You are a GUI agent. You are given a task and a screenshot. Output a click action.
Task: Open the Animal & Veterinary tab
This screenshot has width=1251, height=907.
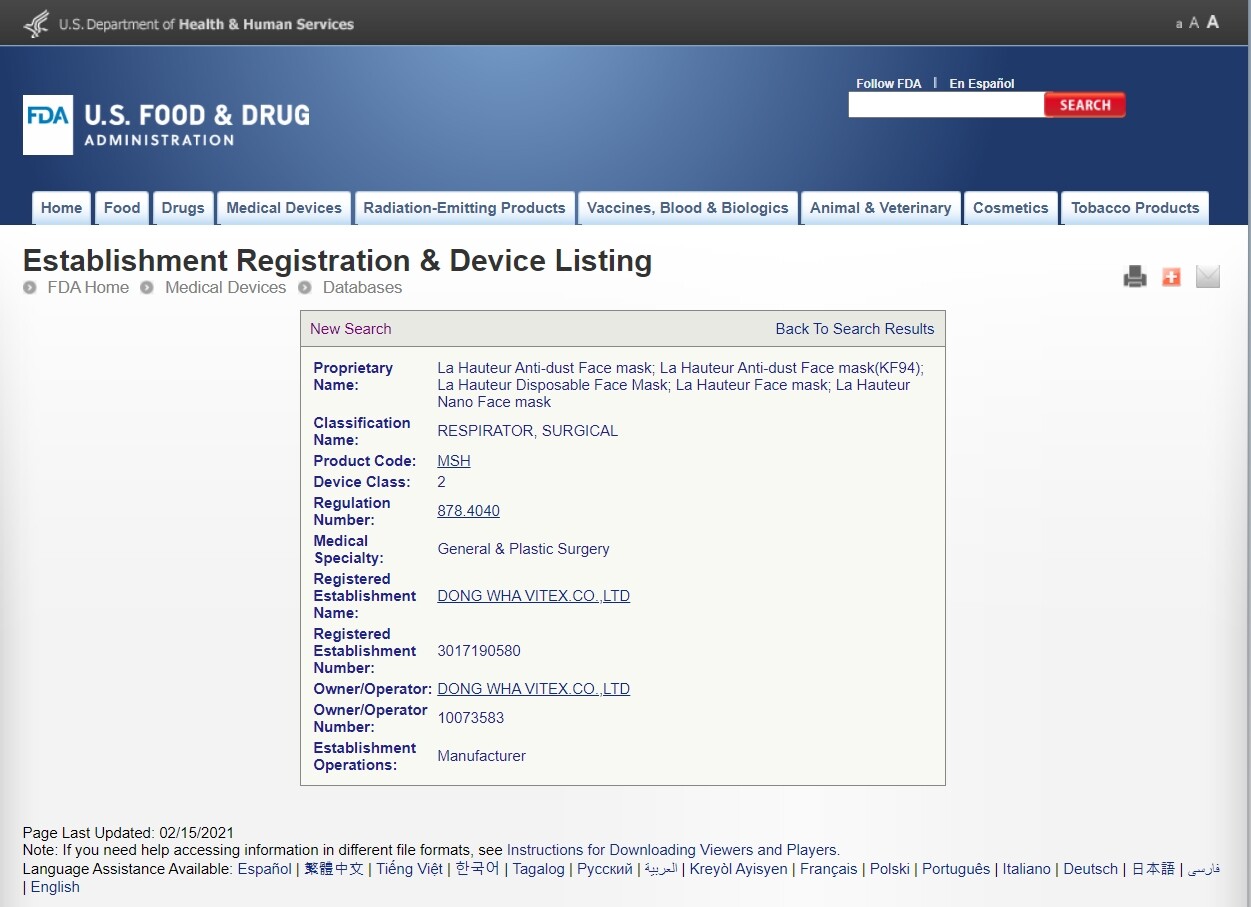point(881,208)
